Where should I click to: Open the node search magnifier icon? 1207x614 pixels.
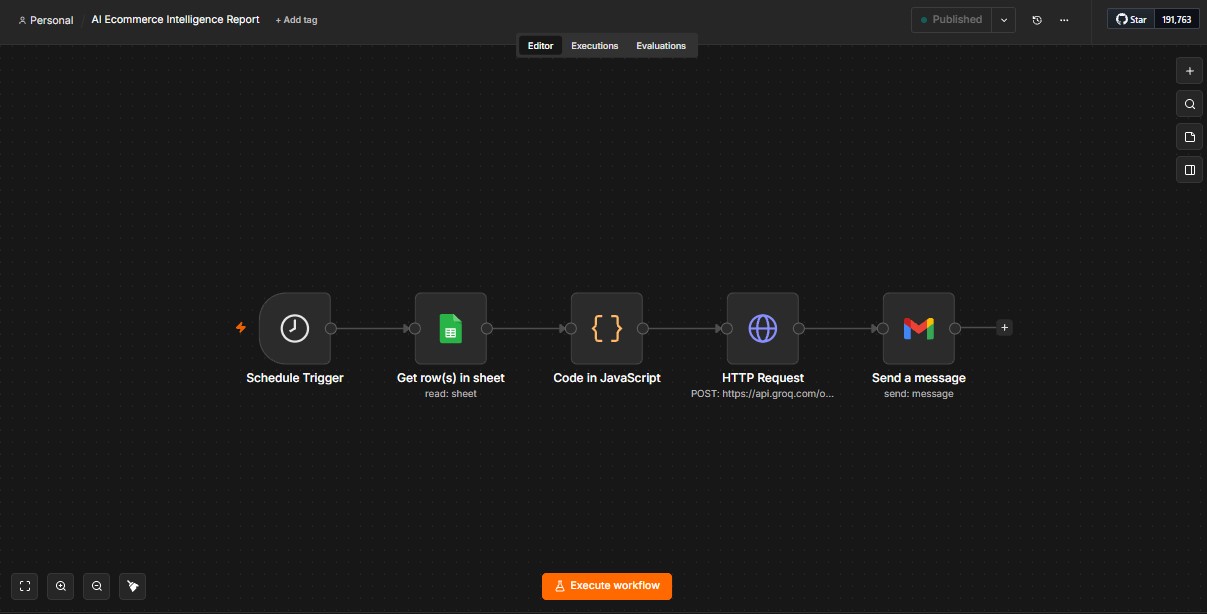1189,104
